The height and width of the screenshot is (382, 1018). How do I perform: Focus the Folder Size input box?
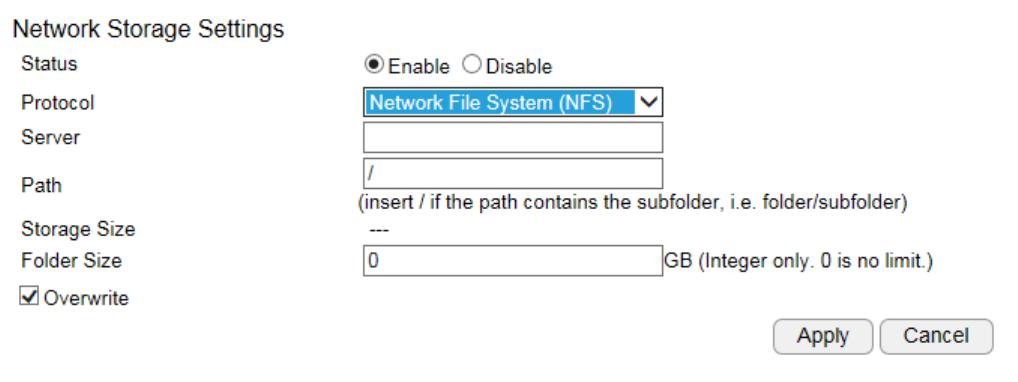513,261
